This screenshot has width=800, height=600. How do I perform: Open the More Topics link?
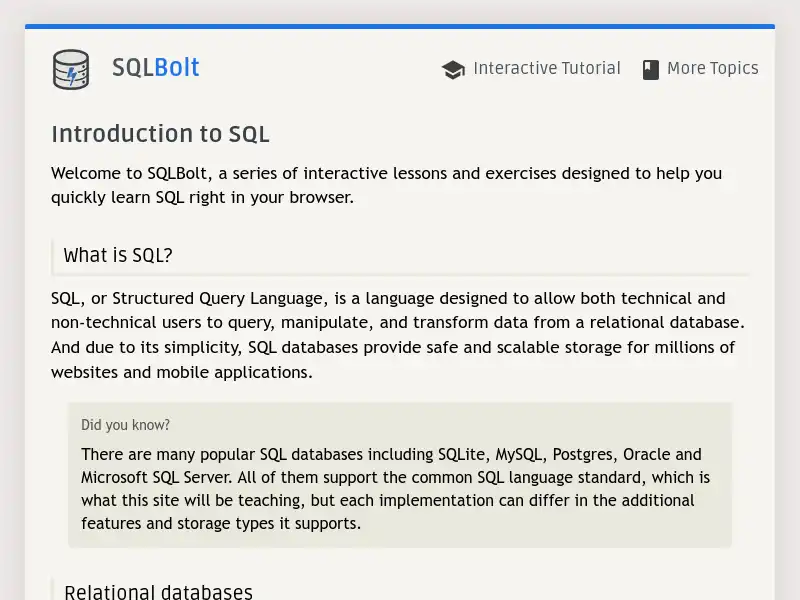(714, 69)
